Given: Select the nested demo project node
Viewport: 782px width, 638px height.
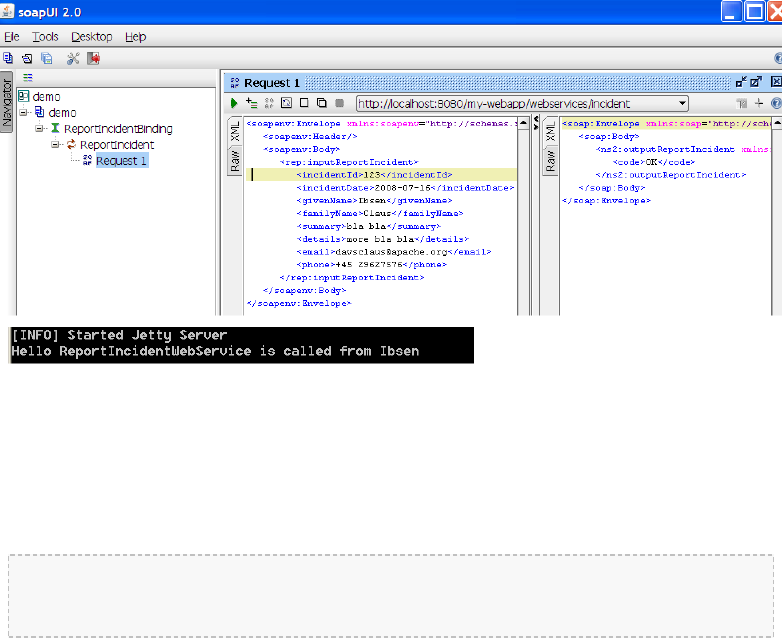Looking at the screenshot, I should point(62,112).
